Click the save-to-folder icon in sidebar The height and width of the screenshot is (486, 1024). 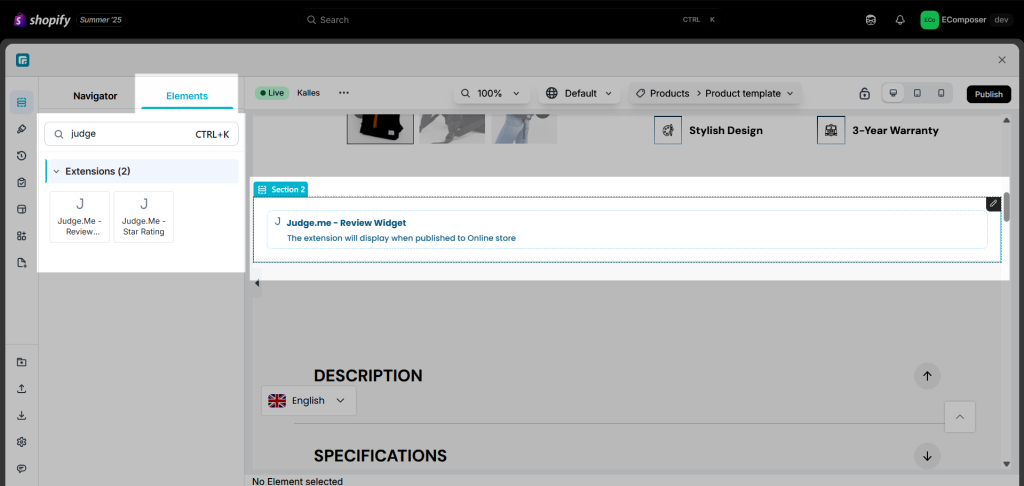click(x=22, y=362)
